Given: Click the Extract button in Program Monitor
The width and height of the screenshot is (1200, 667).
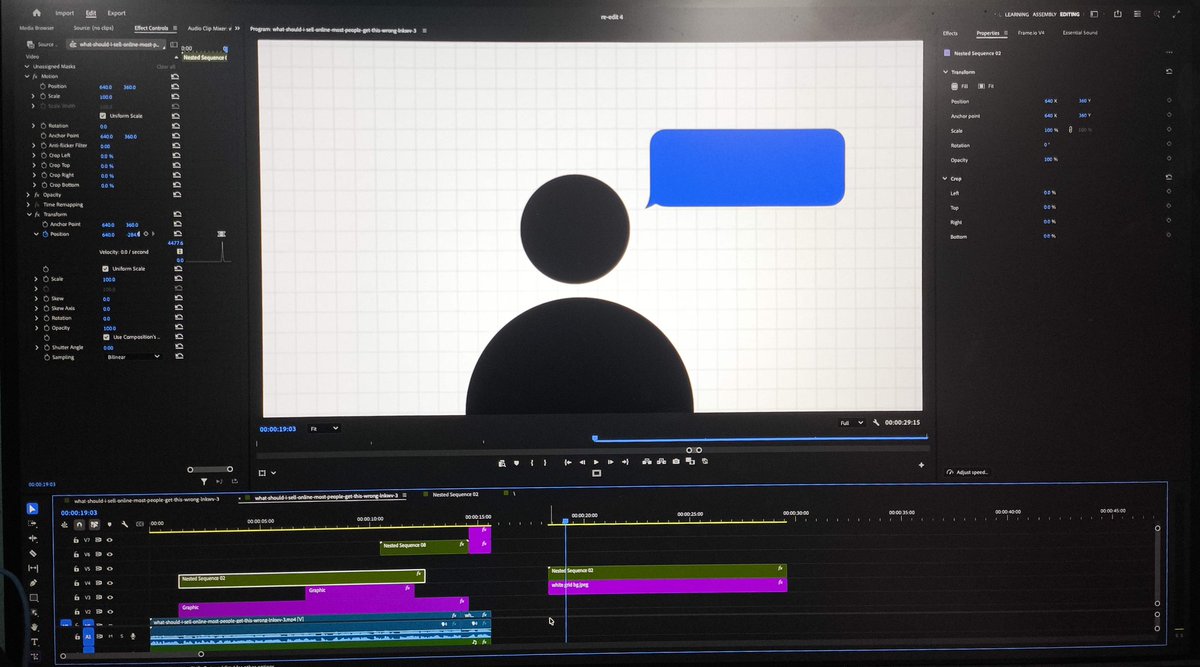Looking at the screenshot, I should coord(661,462).
